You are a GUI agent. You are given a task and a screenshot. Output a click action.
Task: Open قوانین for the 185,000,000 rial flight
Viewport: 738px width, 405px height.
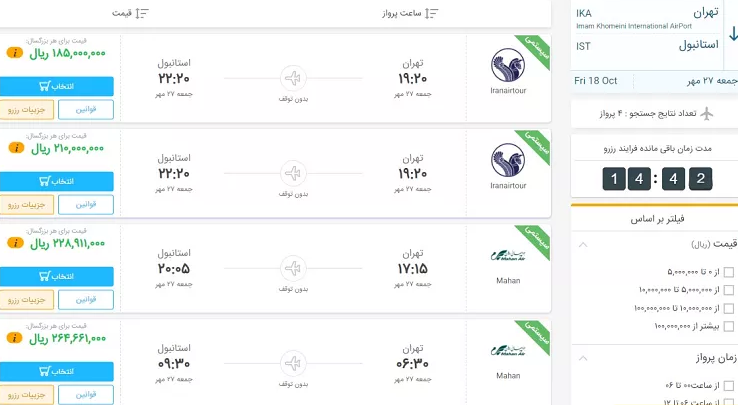coord(85,109)
